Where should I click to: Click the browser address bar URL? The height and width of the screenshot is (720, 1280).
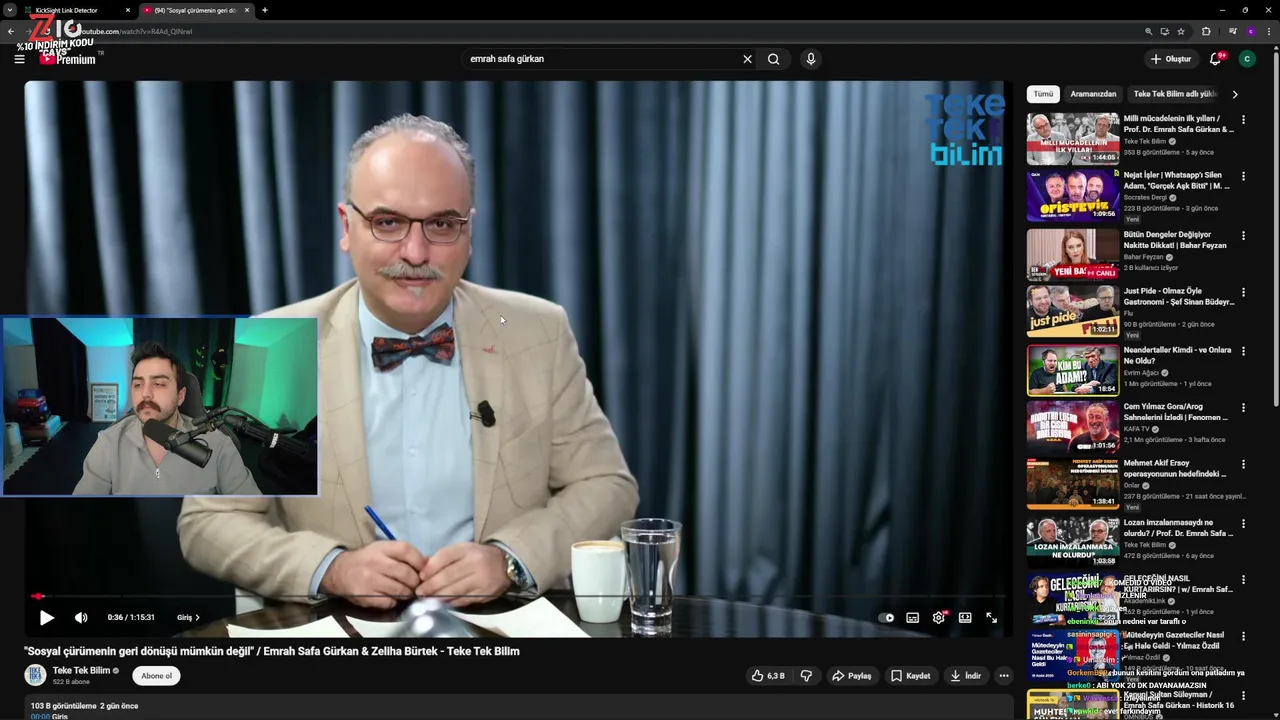click(135, 31)
